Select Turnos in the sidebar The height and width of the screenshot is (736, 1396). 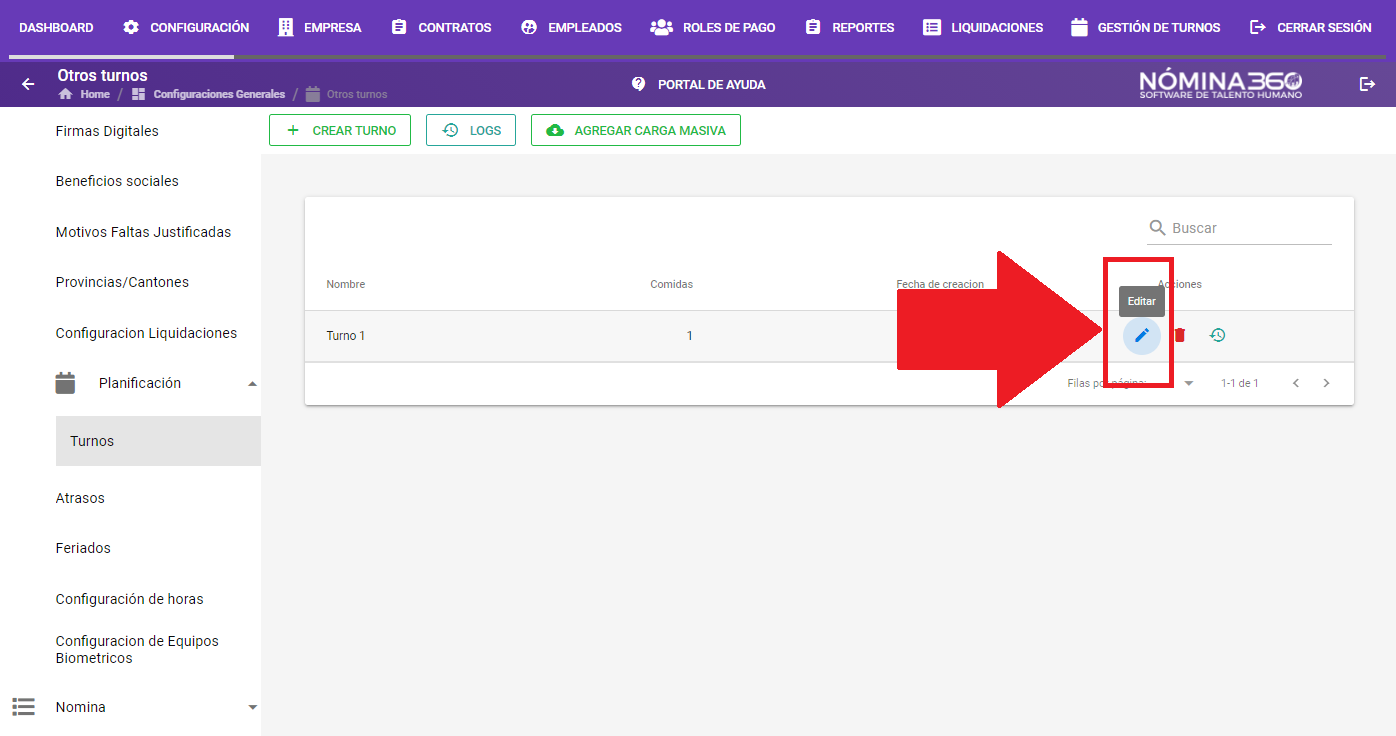point(158,441)
